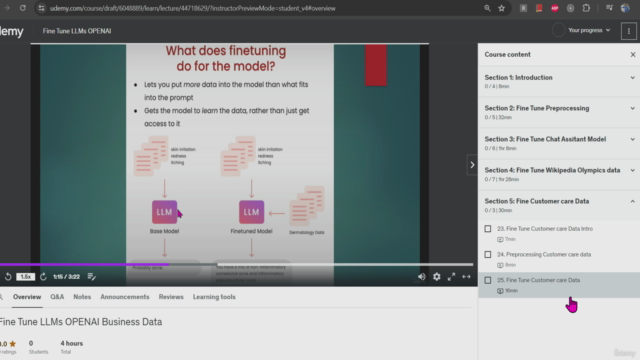Viewport: 640px width, 360px height.
Task: Mute the video volume icon
Action: tap(422, 277)
